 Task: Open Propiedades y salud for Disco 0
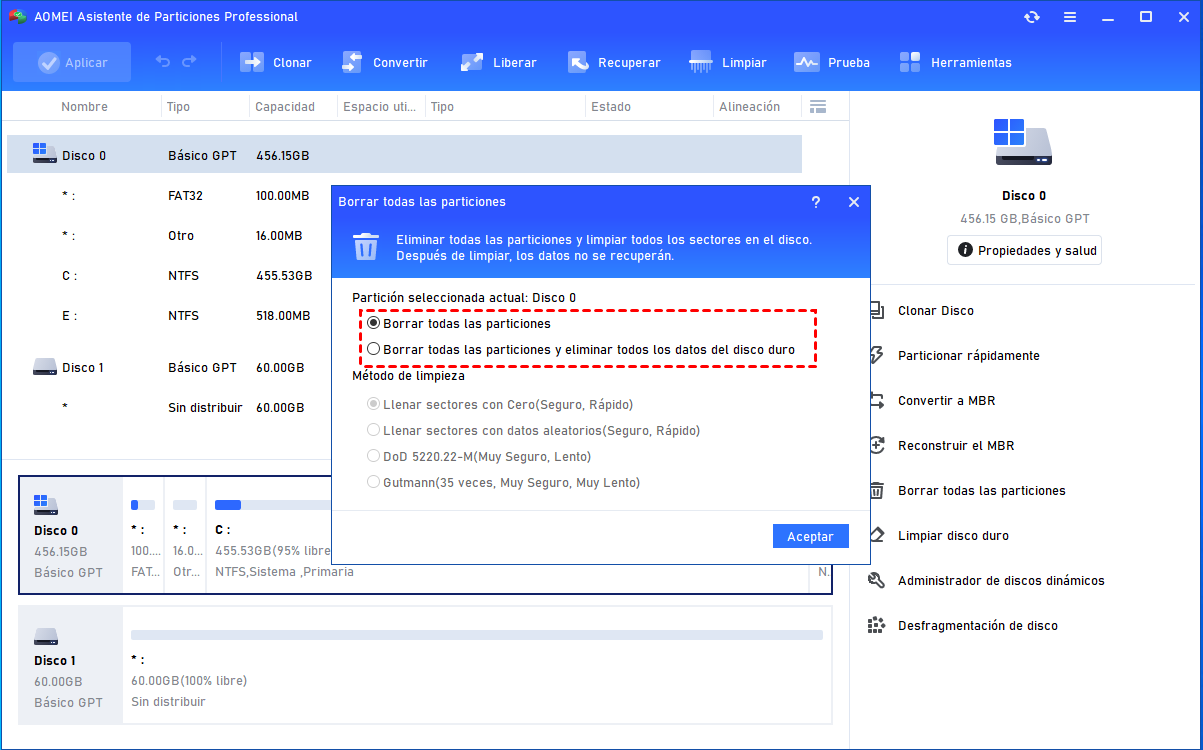[x=1024, y=250]
